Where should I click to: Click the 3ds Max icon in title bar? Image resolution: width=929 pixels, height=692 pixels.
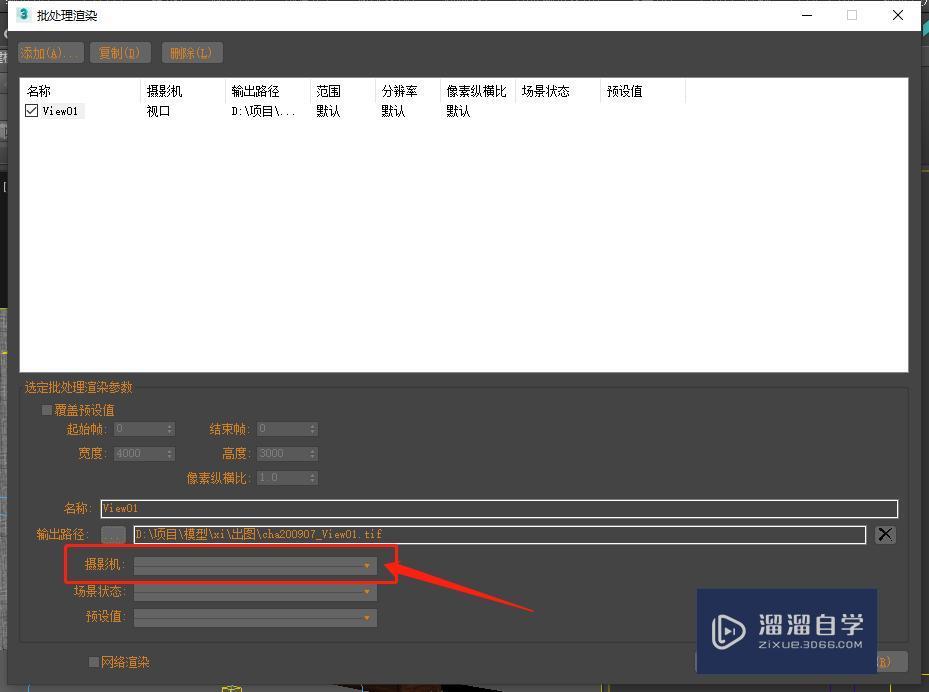pyautogui.click(x=24, y=14)
